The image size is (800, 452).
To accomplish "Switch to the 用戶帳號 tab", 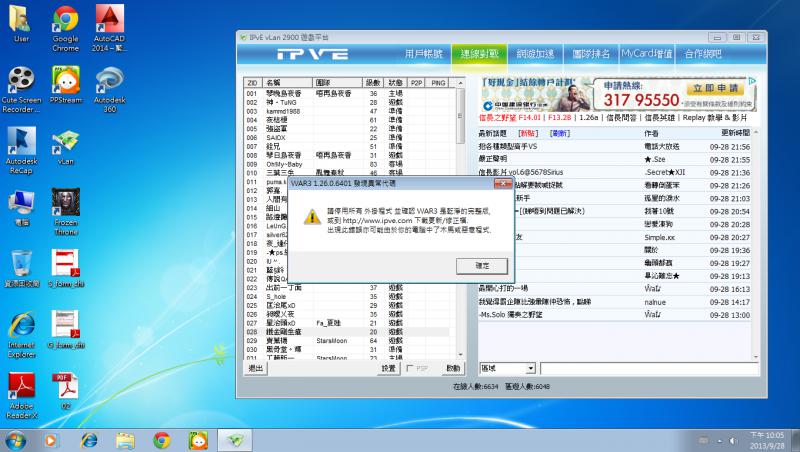I will click(x=426, y=53).
